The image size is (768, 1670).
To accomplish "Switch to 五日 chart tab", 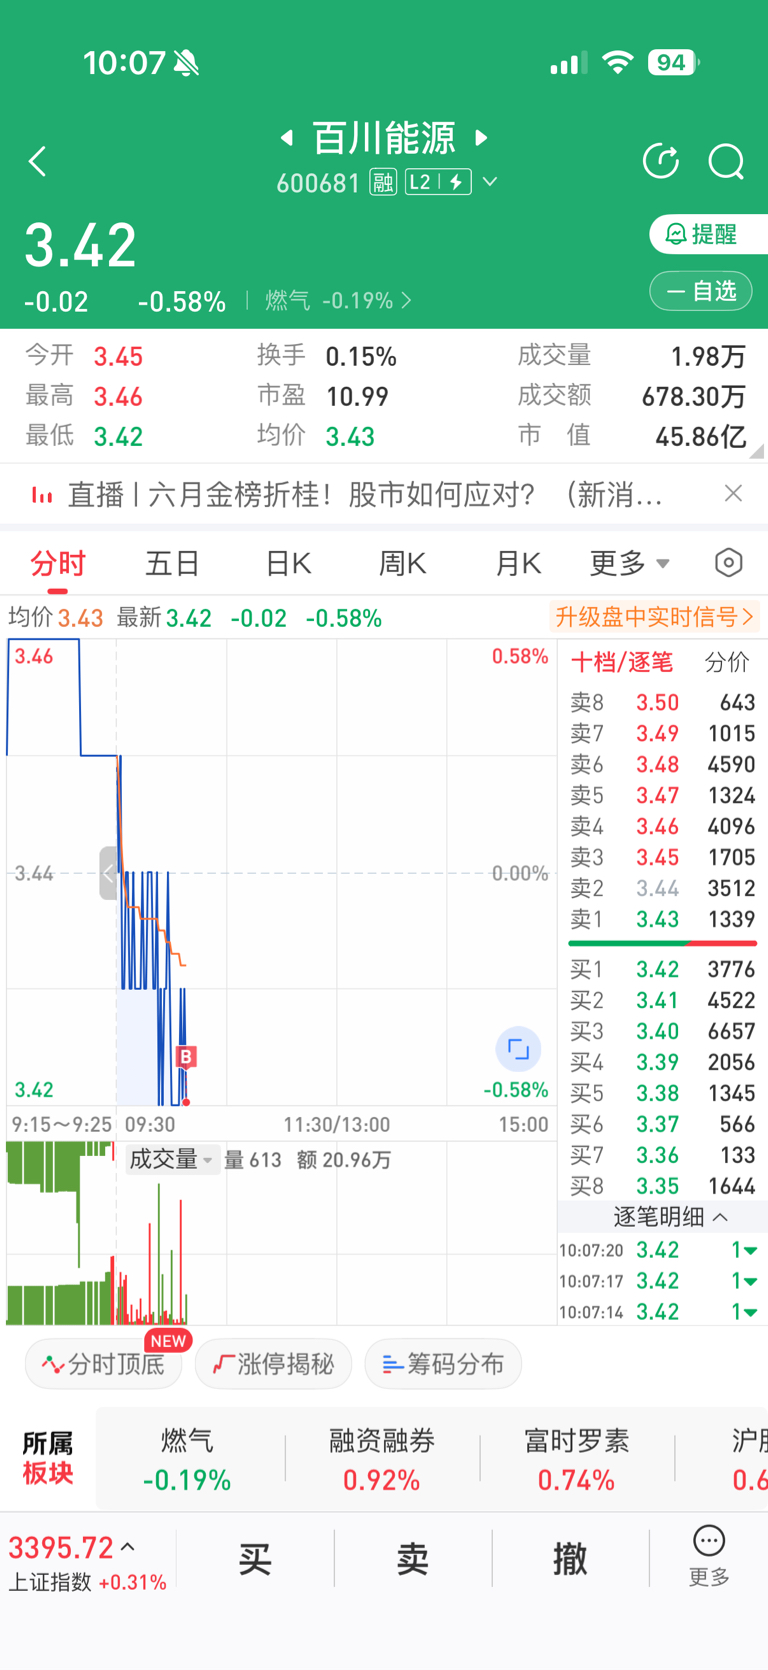I will [x=173, y=564].
